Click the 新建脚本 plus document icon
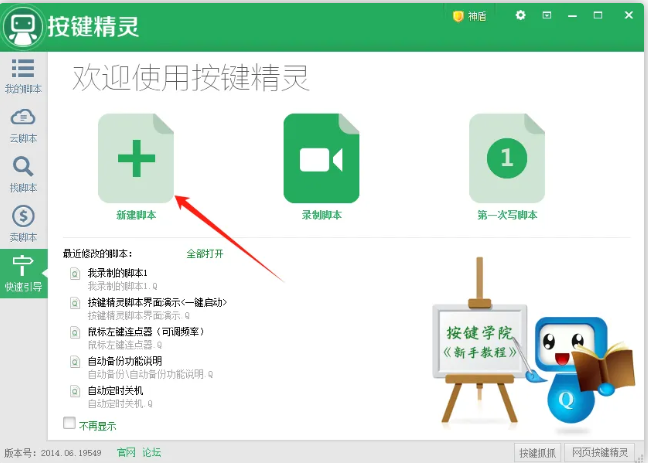Image resolution: width=648 pixels, height=463 pixels. (136, 158)
